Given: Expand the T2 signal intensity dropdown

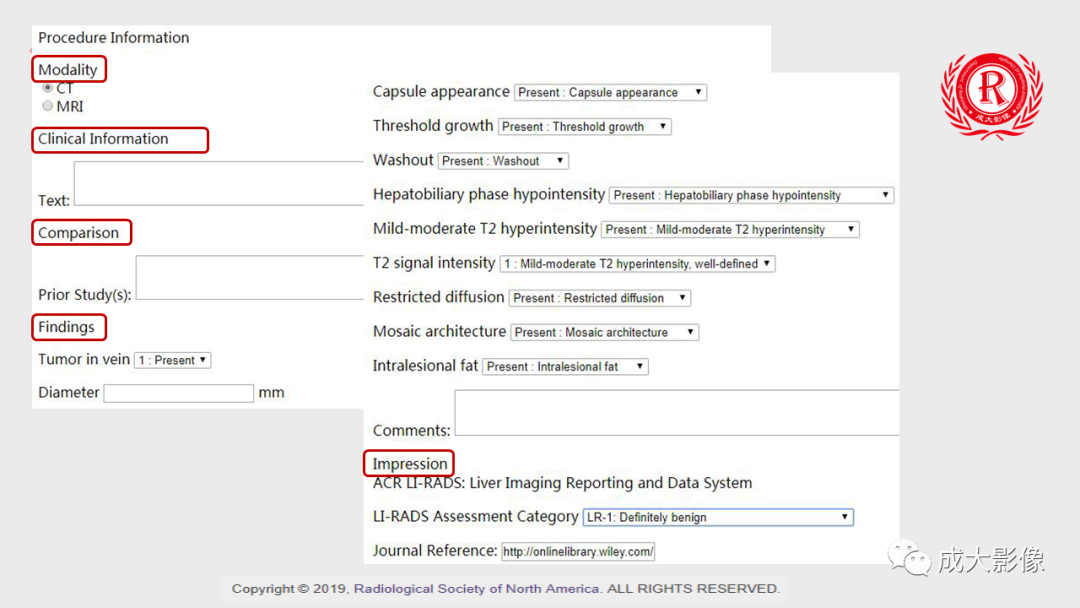Looking at the screenshot, I should (637, 264).
